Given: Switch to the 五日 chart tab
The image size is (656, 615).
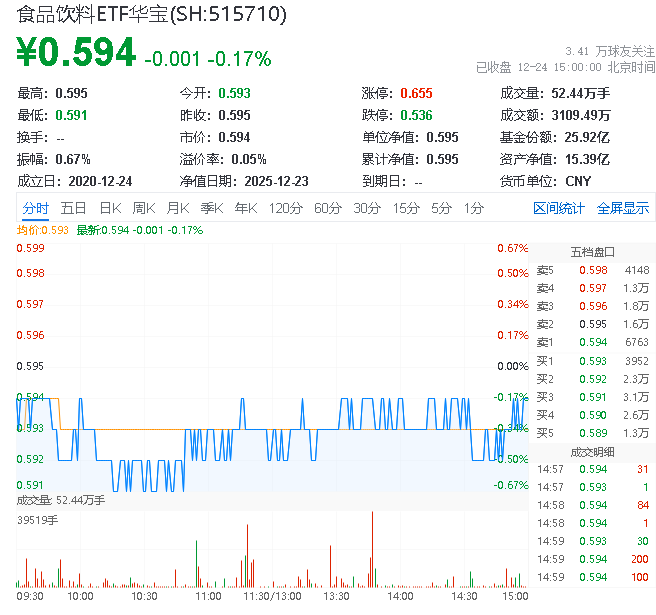Looking at the screenshot, I should coord(73,208).
